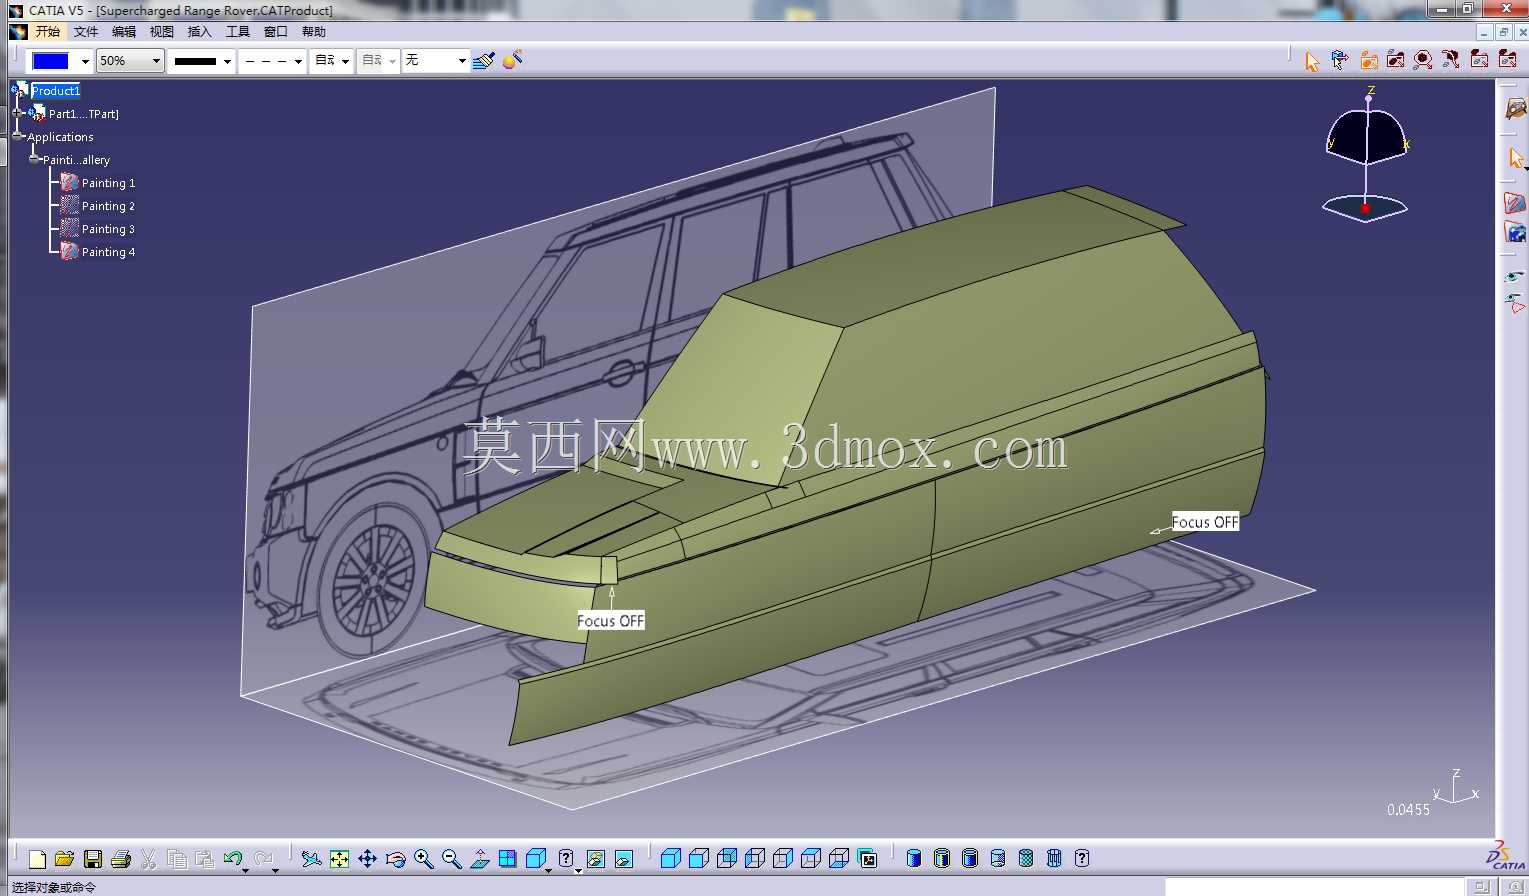Select Painting 3 in the tree
Screen dimensions: 1529x896
click(x=108, y=229)
